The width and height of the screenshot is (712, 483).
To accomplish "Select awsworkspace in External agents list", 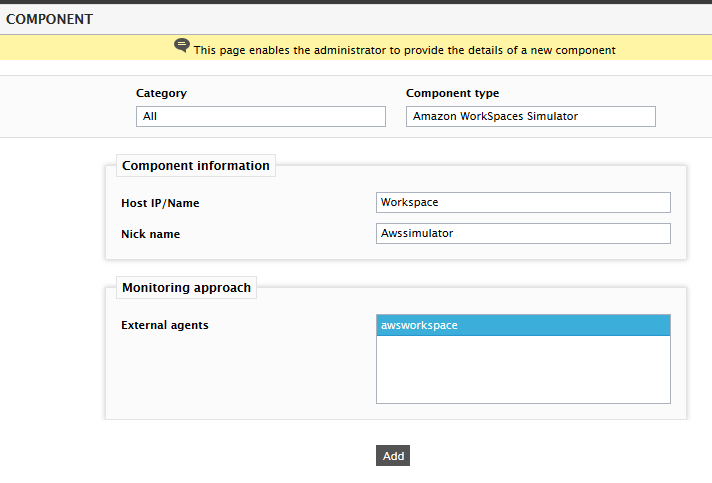I will pyautogui.click(x=523, y=325).
